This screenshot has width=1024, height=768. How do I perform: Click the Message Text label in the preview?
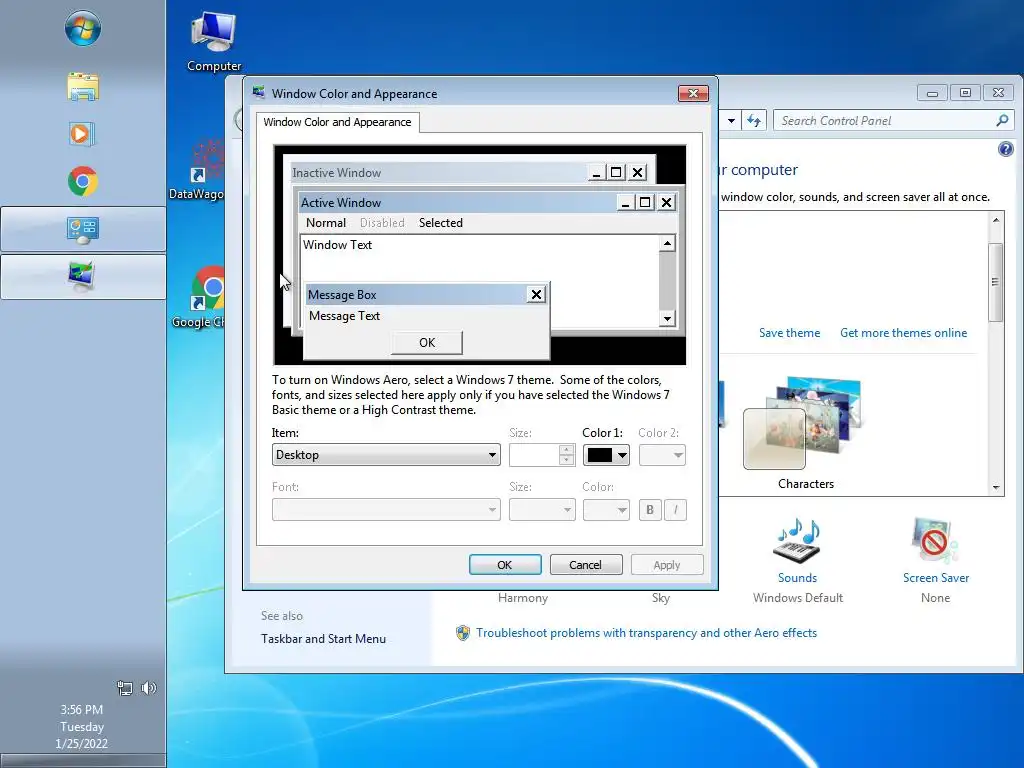coord(344,316)
